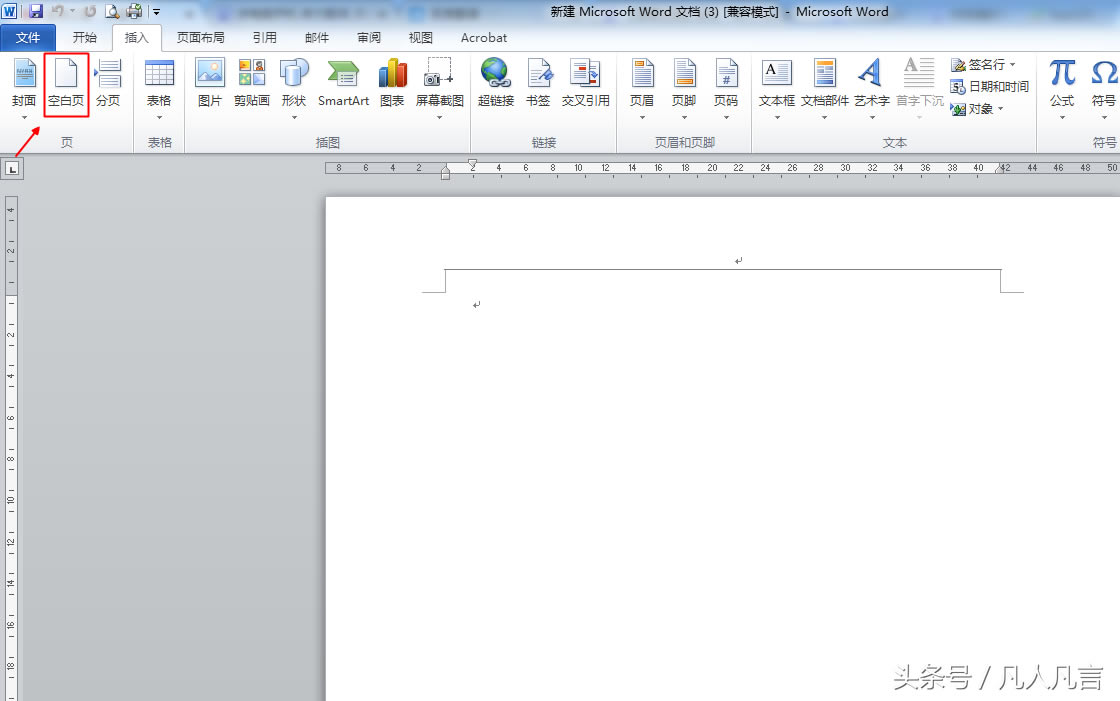Open the table (表格) dropdown
1120x701 pixels.
click(159, 116)
